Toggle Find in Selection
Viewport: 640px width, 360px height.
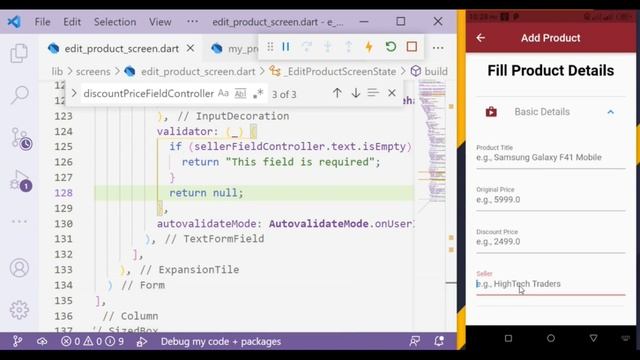click(x=373, y=93)
